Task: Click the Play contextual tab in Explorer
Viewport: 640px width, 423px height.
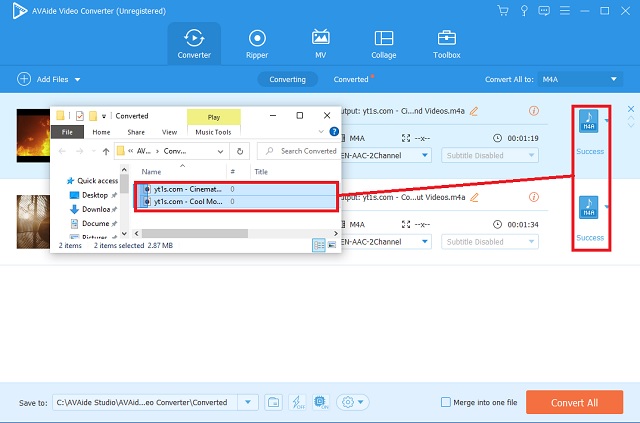Action: [x=213, y=117]
